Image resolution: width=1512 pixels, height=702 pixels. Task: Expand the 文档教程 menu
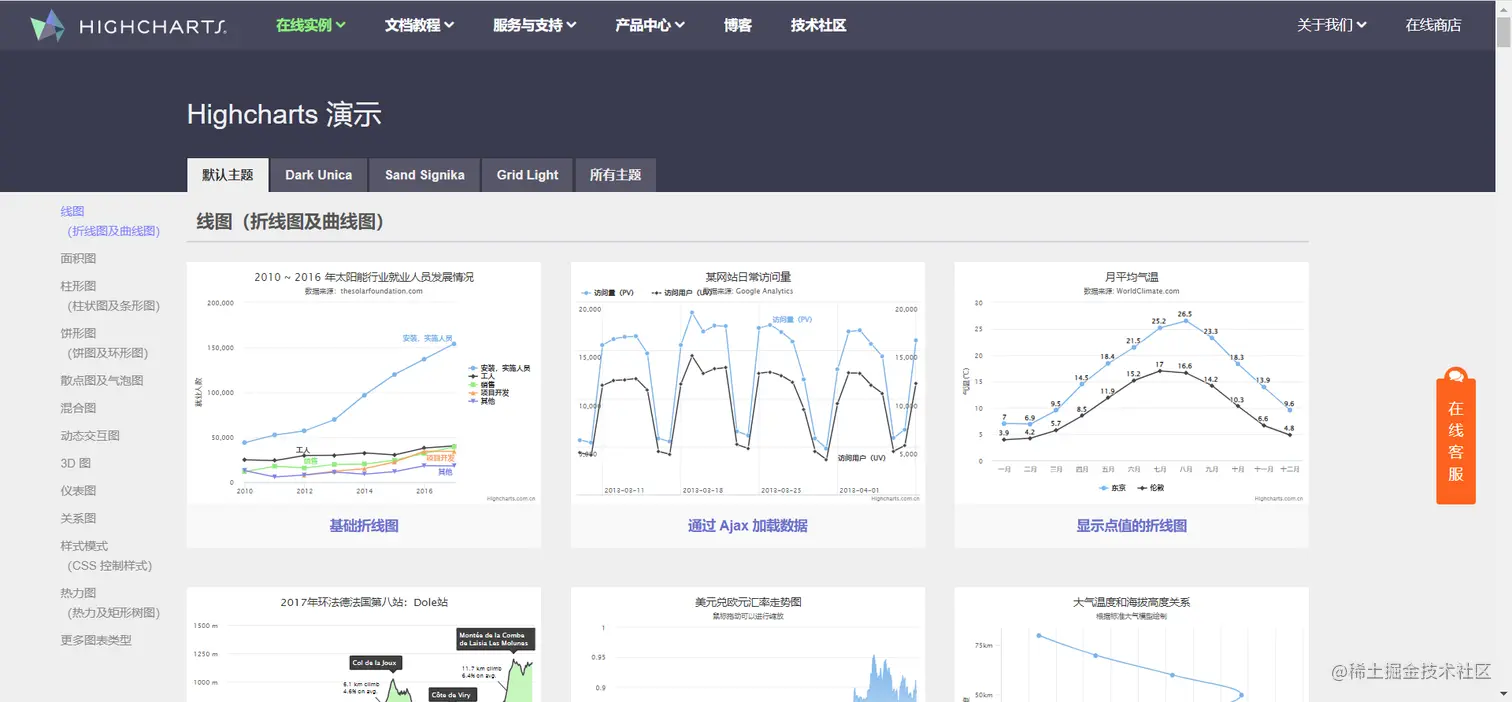420,25
